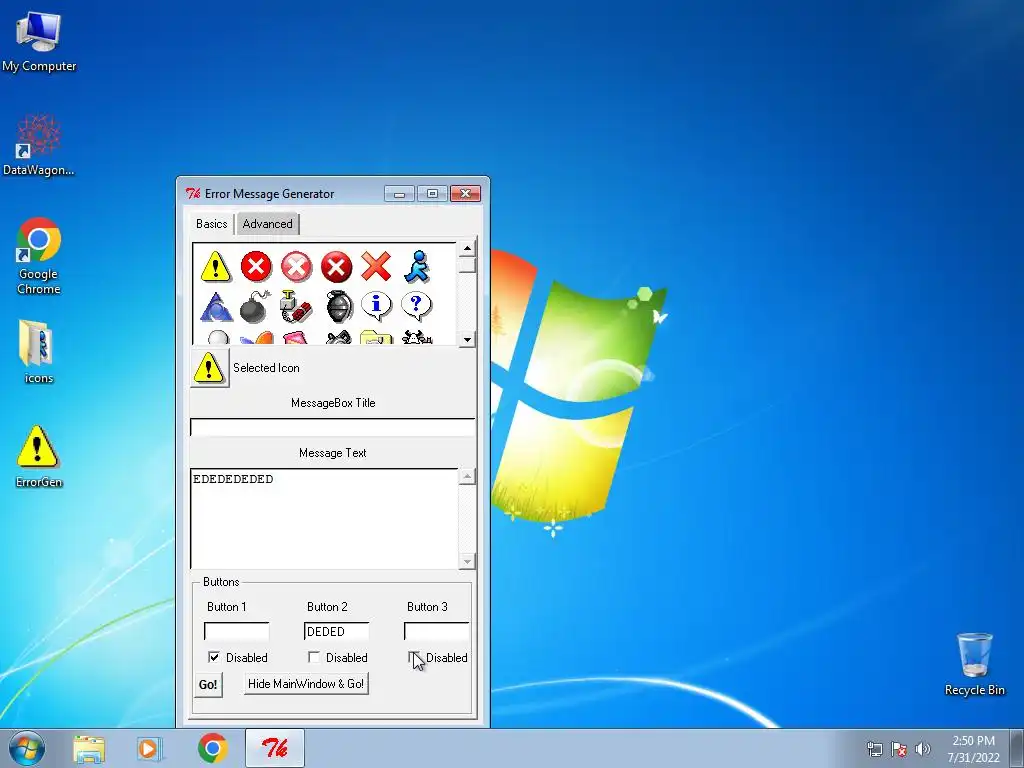Maximize the Error Message Generator window

coord(432,193)
